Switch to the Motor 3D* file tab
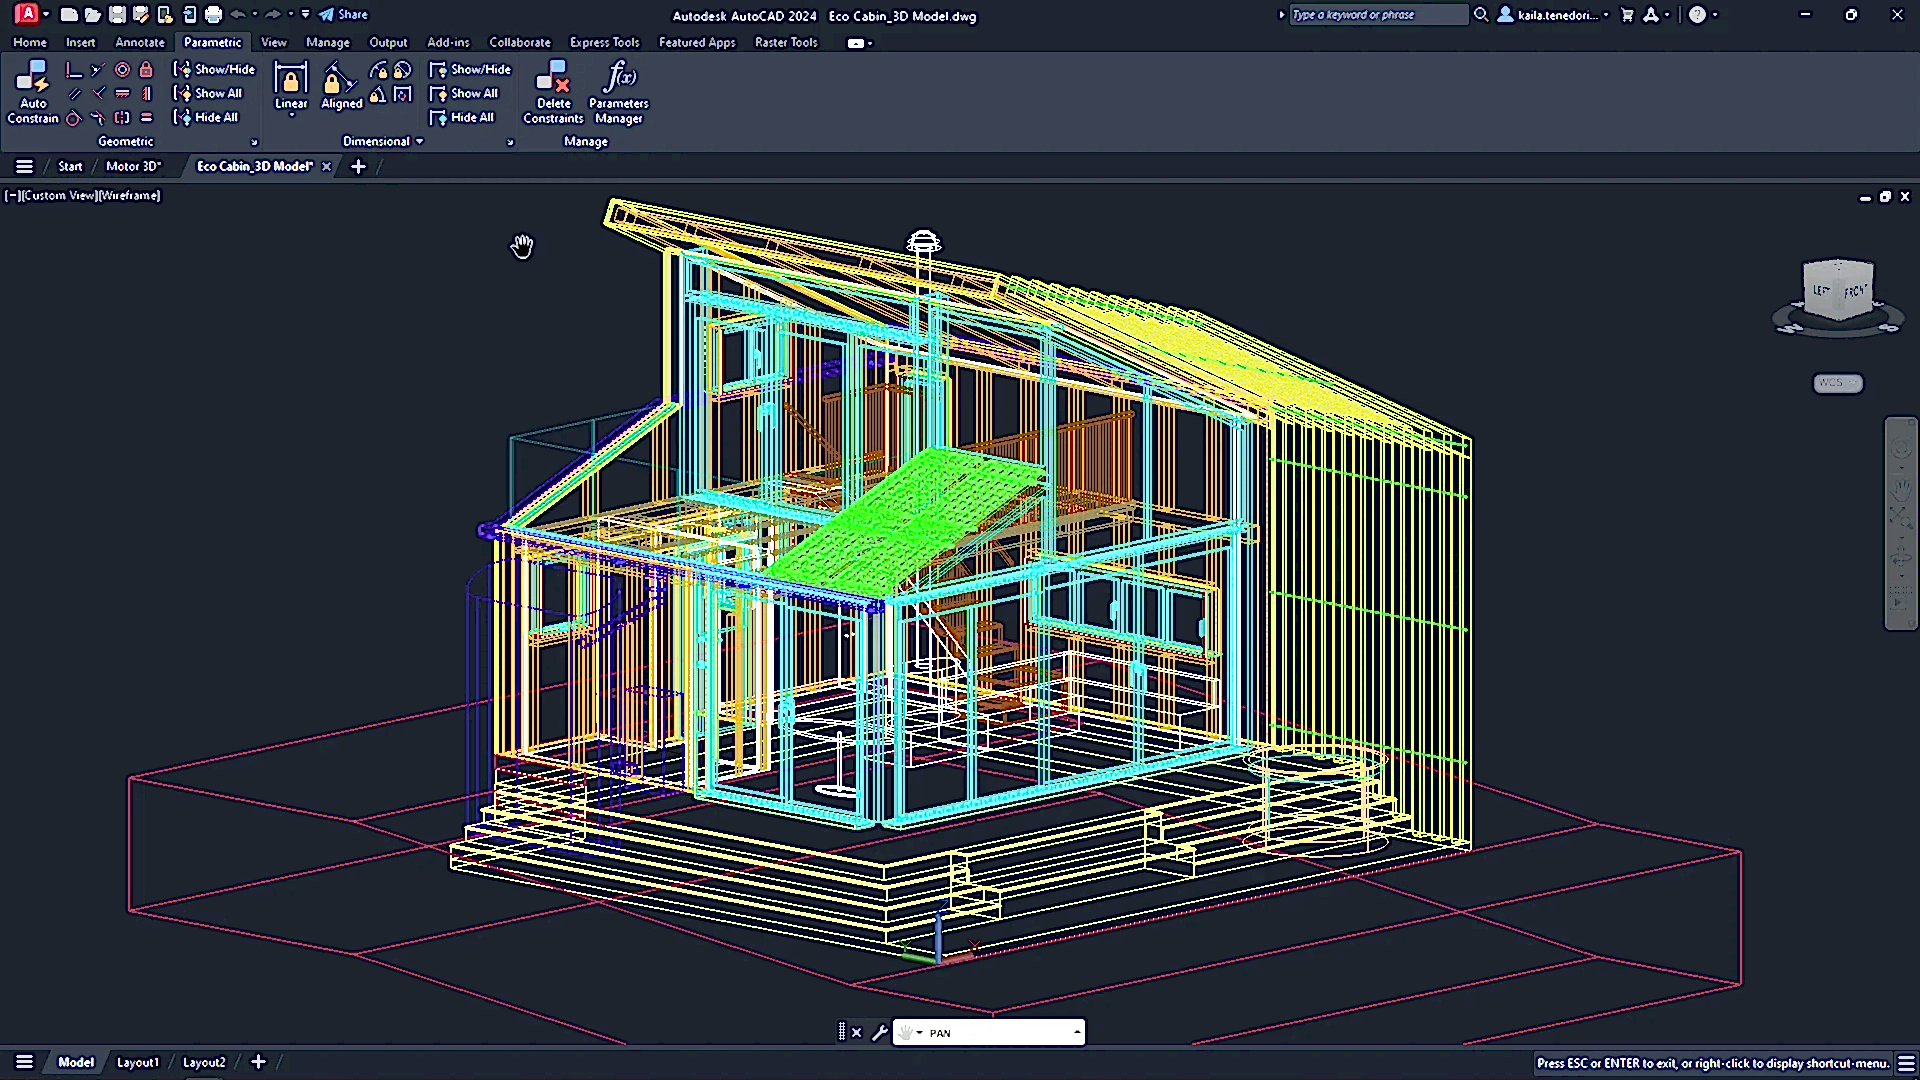The height and width of the screenshot is (1080, 1920). point(133,166)
